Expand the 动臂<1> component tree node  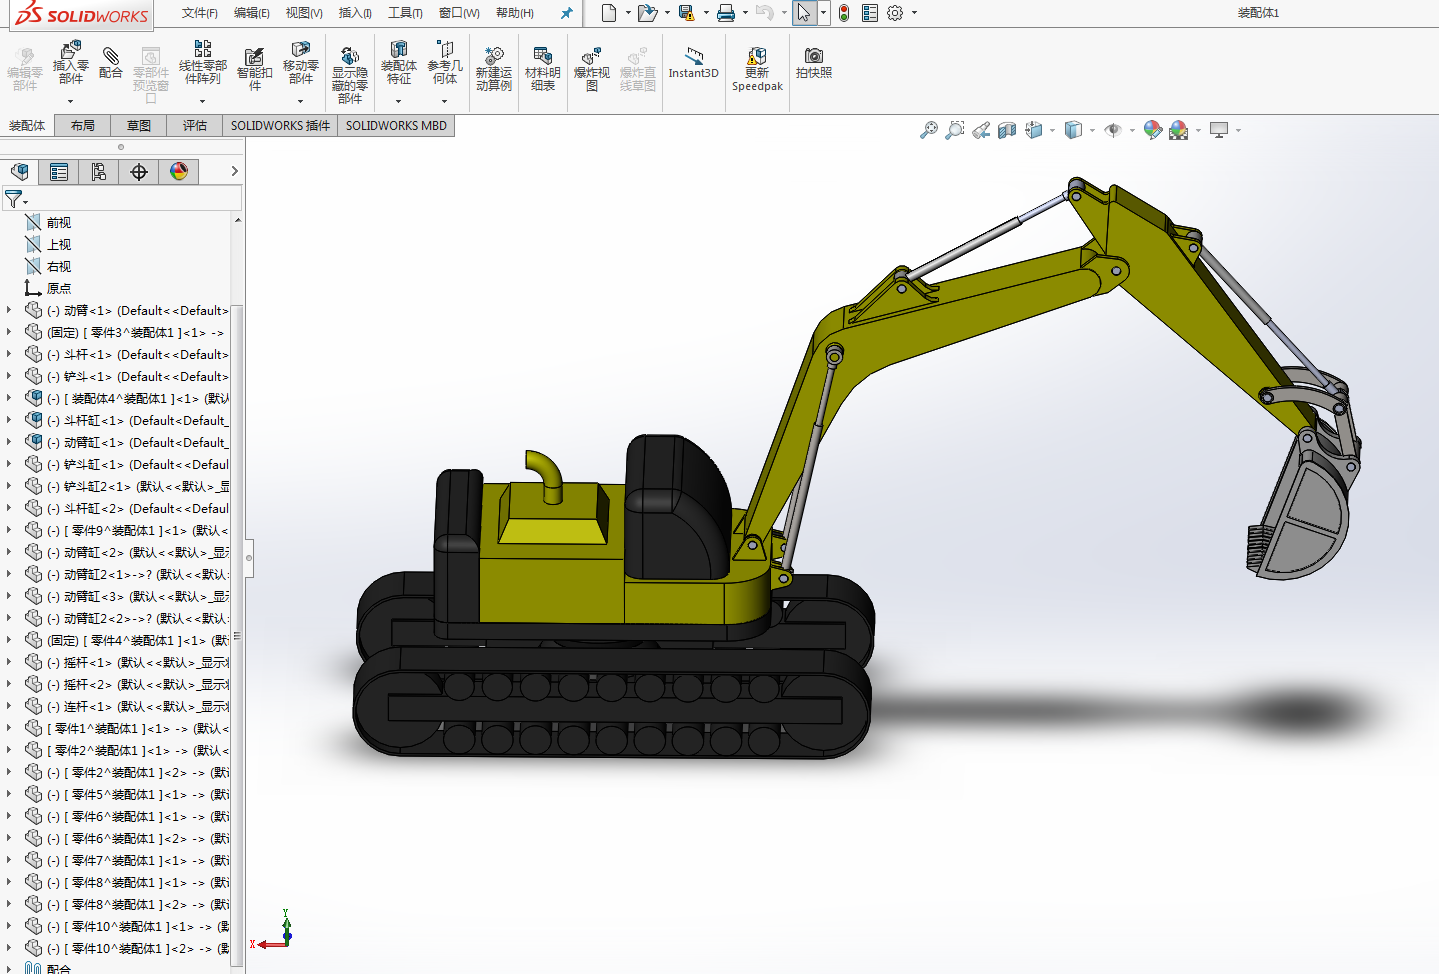[9, 310]
